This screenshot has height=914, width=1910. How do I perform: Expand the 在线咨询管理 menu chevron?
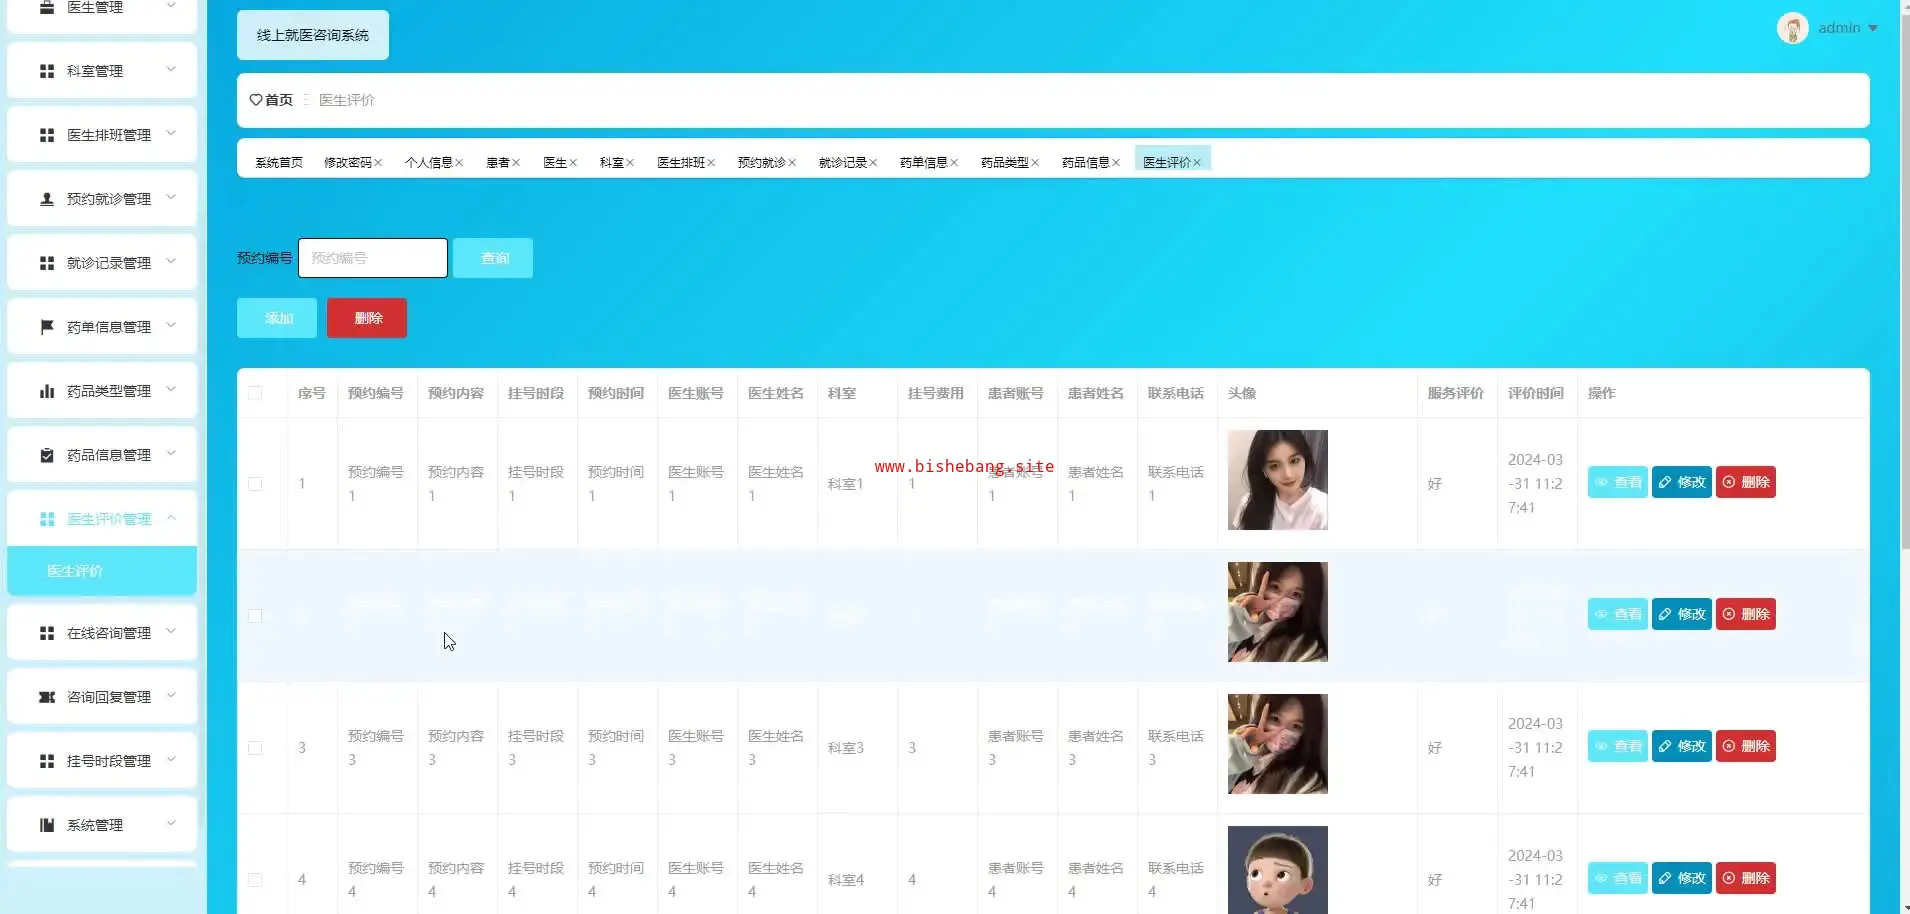(171, 632)
